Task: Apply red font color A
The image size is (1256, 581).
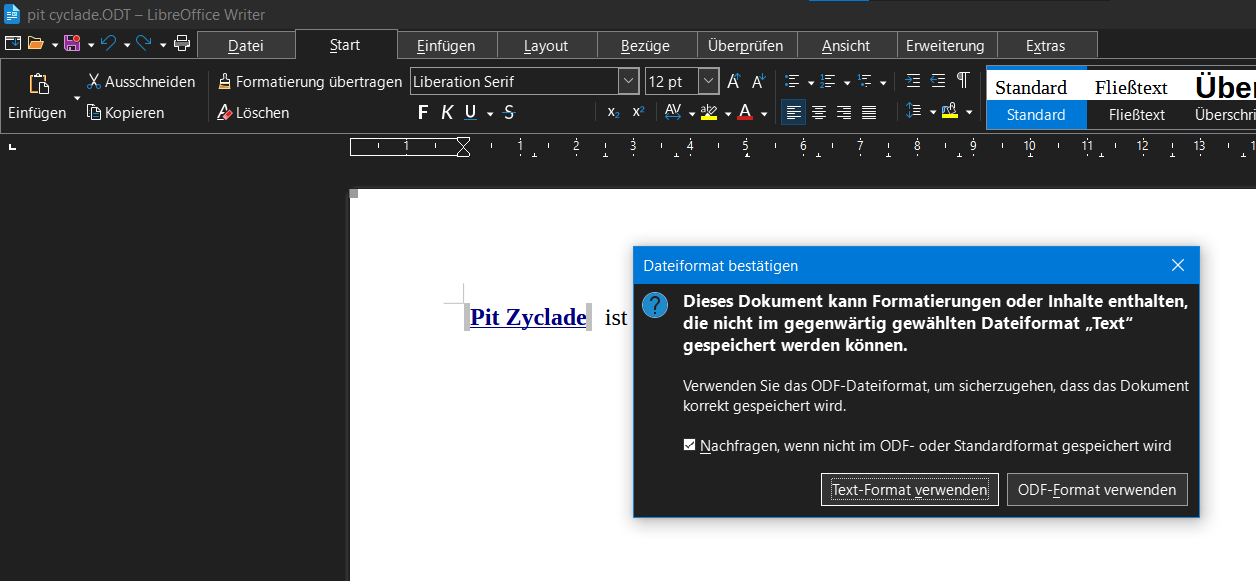Action: coord(745,112)
